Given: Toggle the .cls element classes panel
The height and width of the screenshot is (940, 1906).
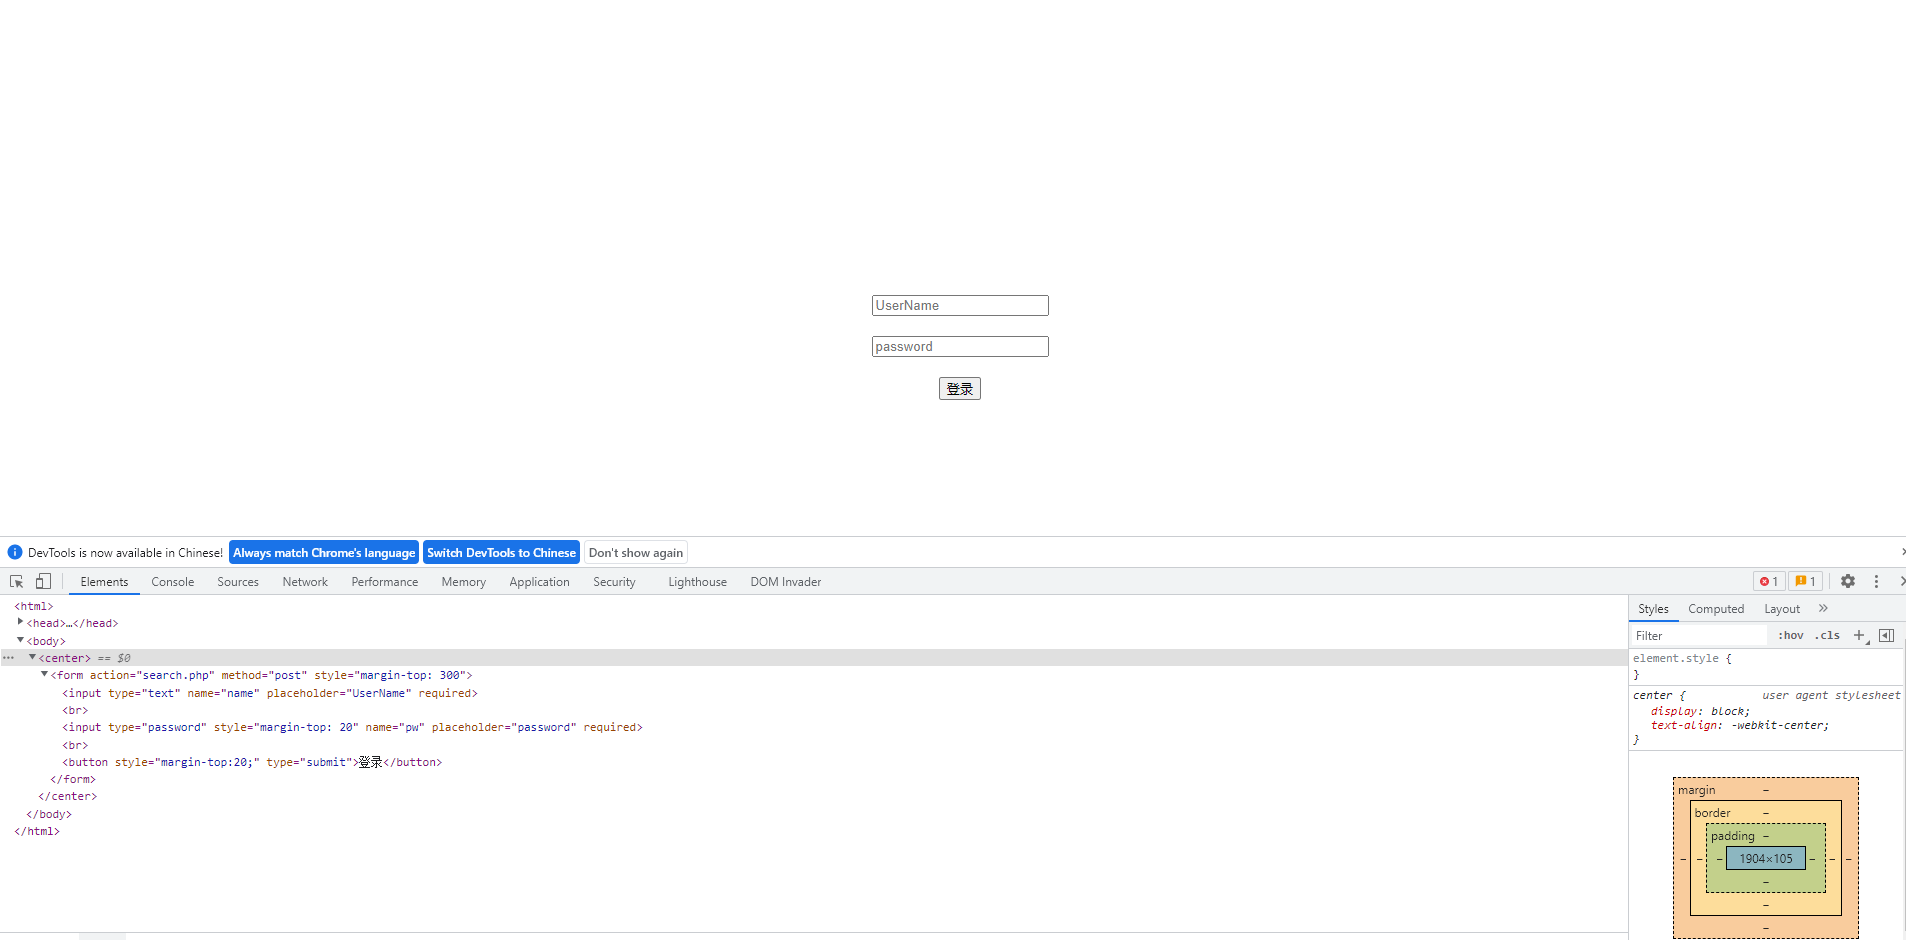Looking at the screenshot, I should coord(1827,635).
